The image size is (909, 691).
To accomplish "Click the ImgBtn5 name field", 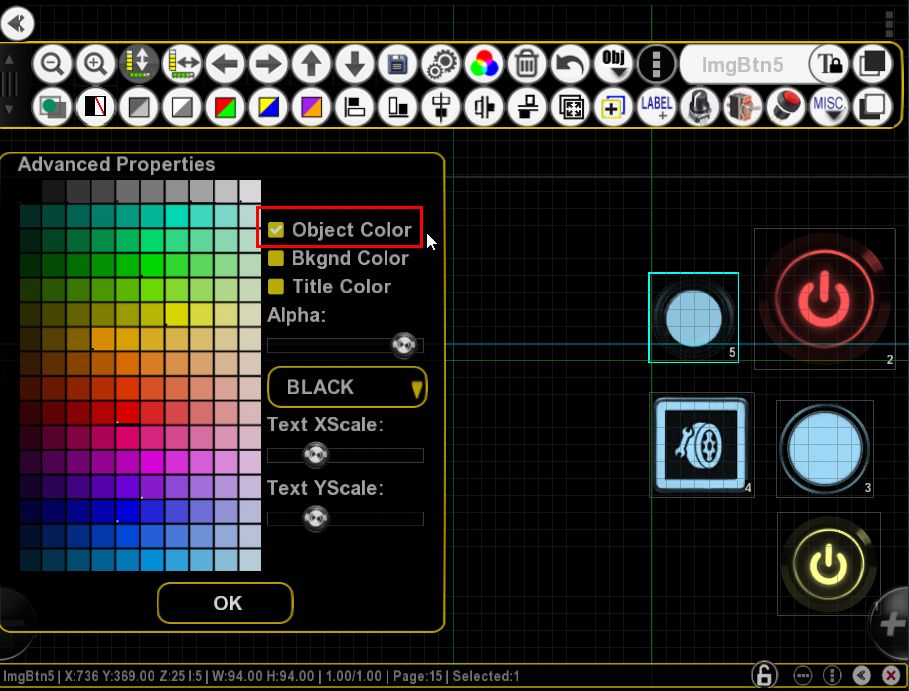I will click(743, 64).
